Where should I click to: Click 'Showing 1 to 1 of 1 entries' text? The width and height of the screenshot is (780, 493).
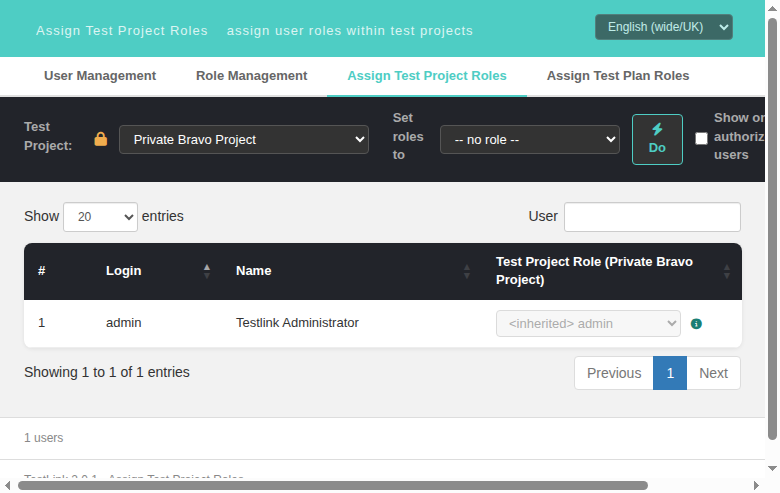107,372
